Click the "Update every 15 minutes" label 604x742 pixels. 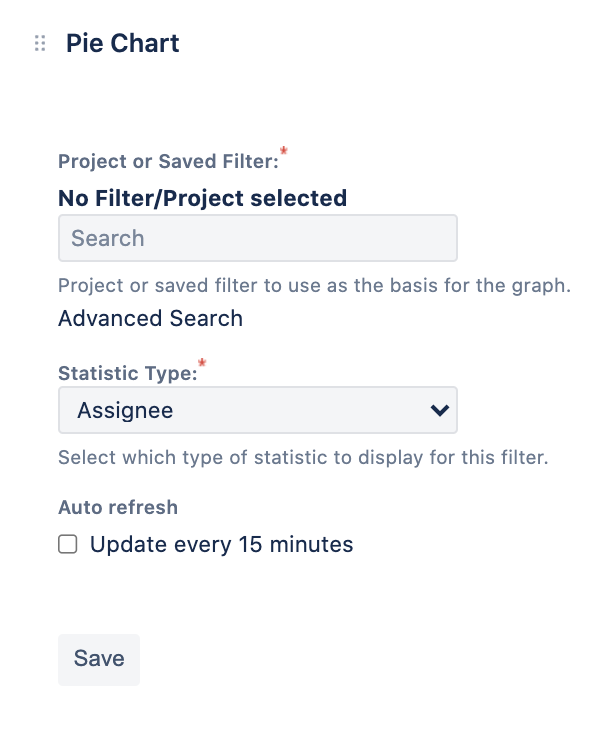[x=221, y=545]
